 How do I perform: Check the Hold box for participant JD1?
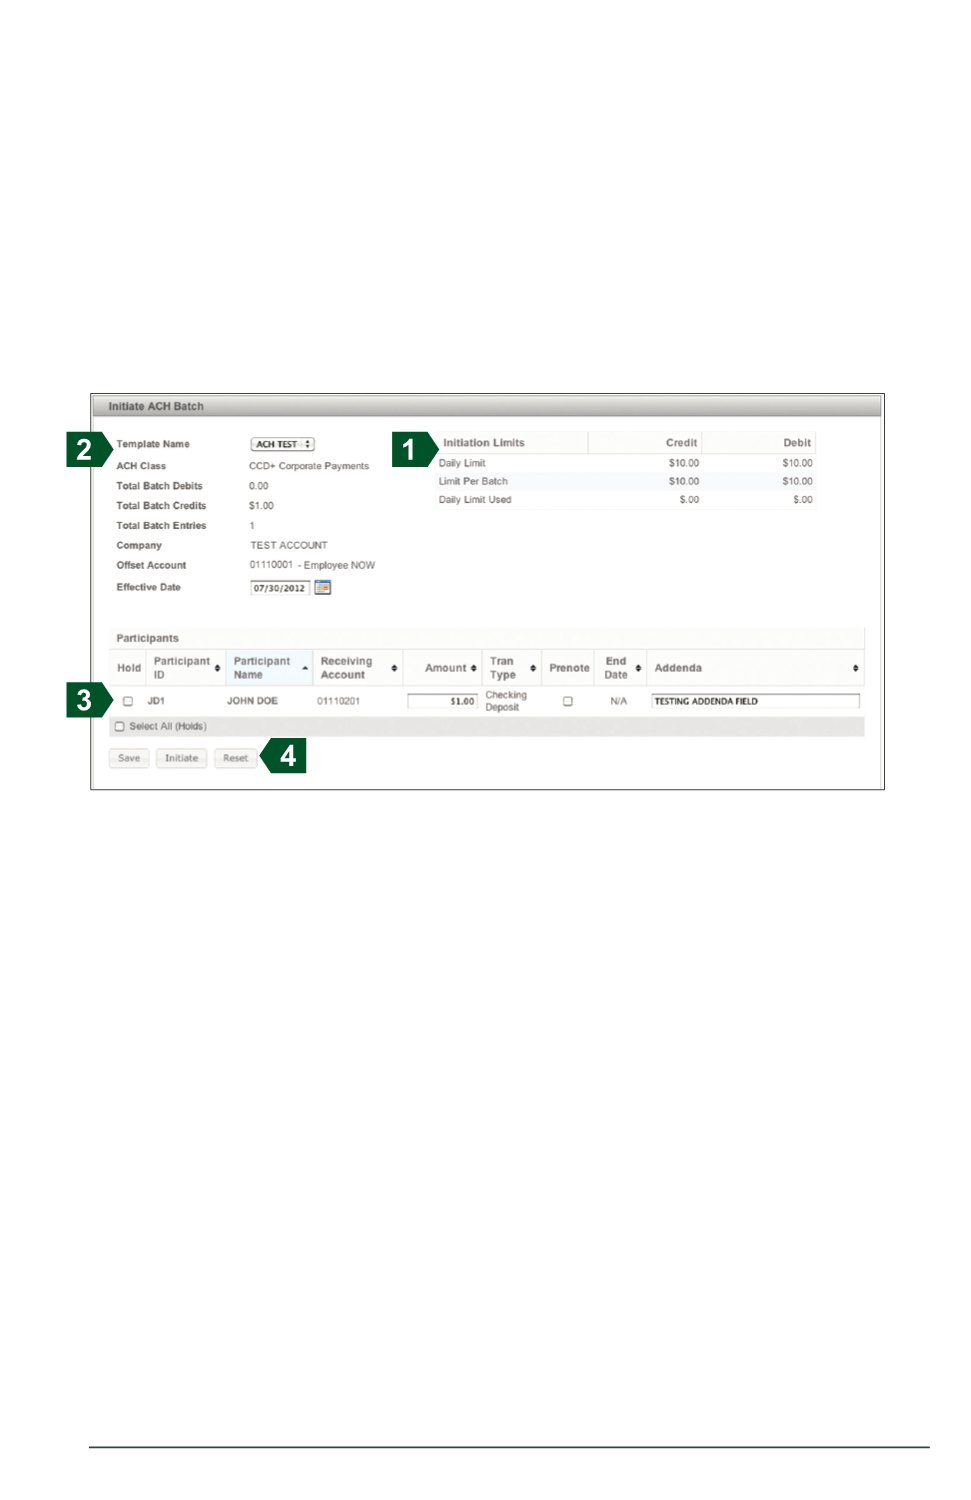(128, 701)
